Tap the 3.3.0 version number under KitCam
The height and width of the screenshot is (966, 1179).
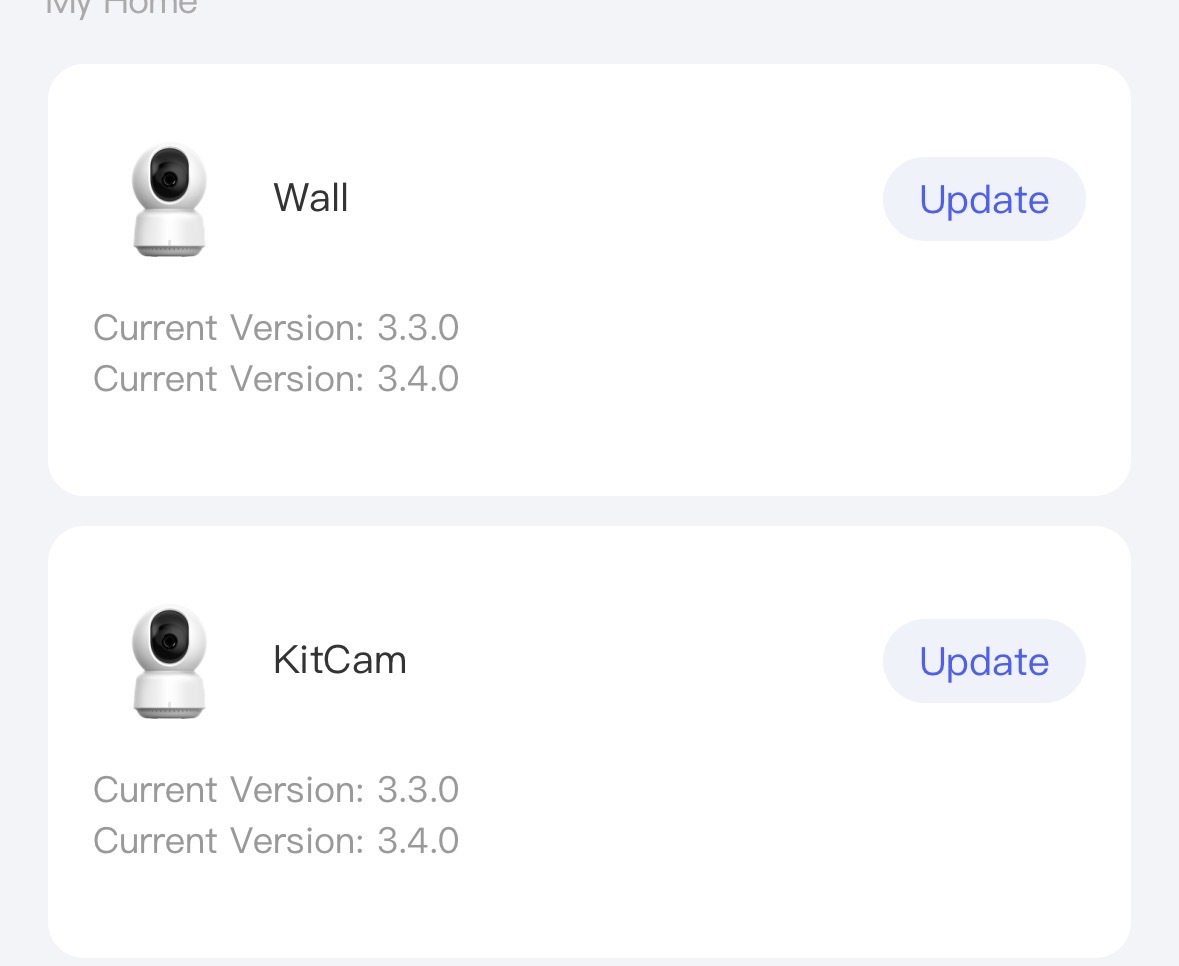coord(418,790)
